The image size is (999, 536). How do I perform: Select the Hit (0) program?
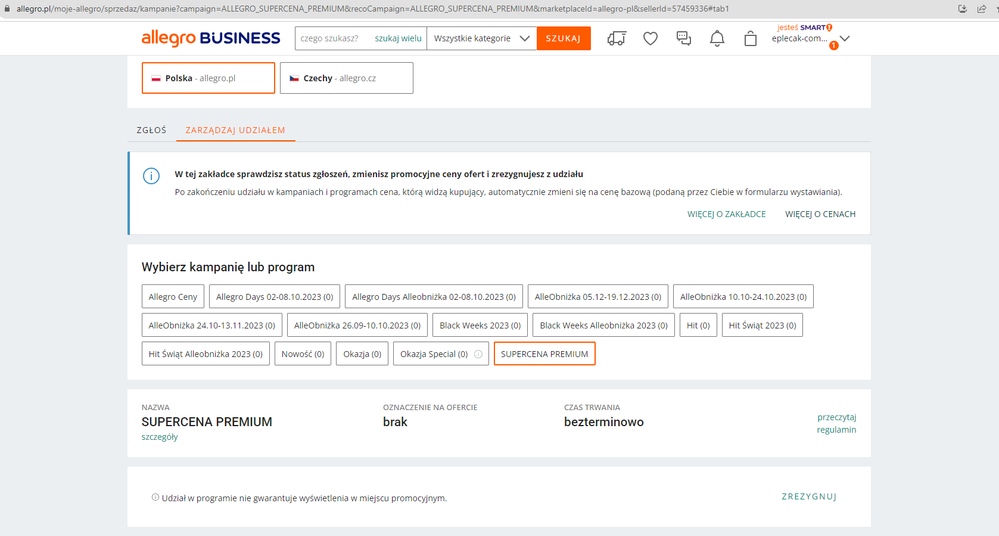[698, 325]
